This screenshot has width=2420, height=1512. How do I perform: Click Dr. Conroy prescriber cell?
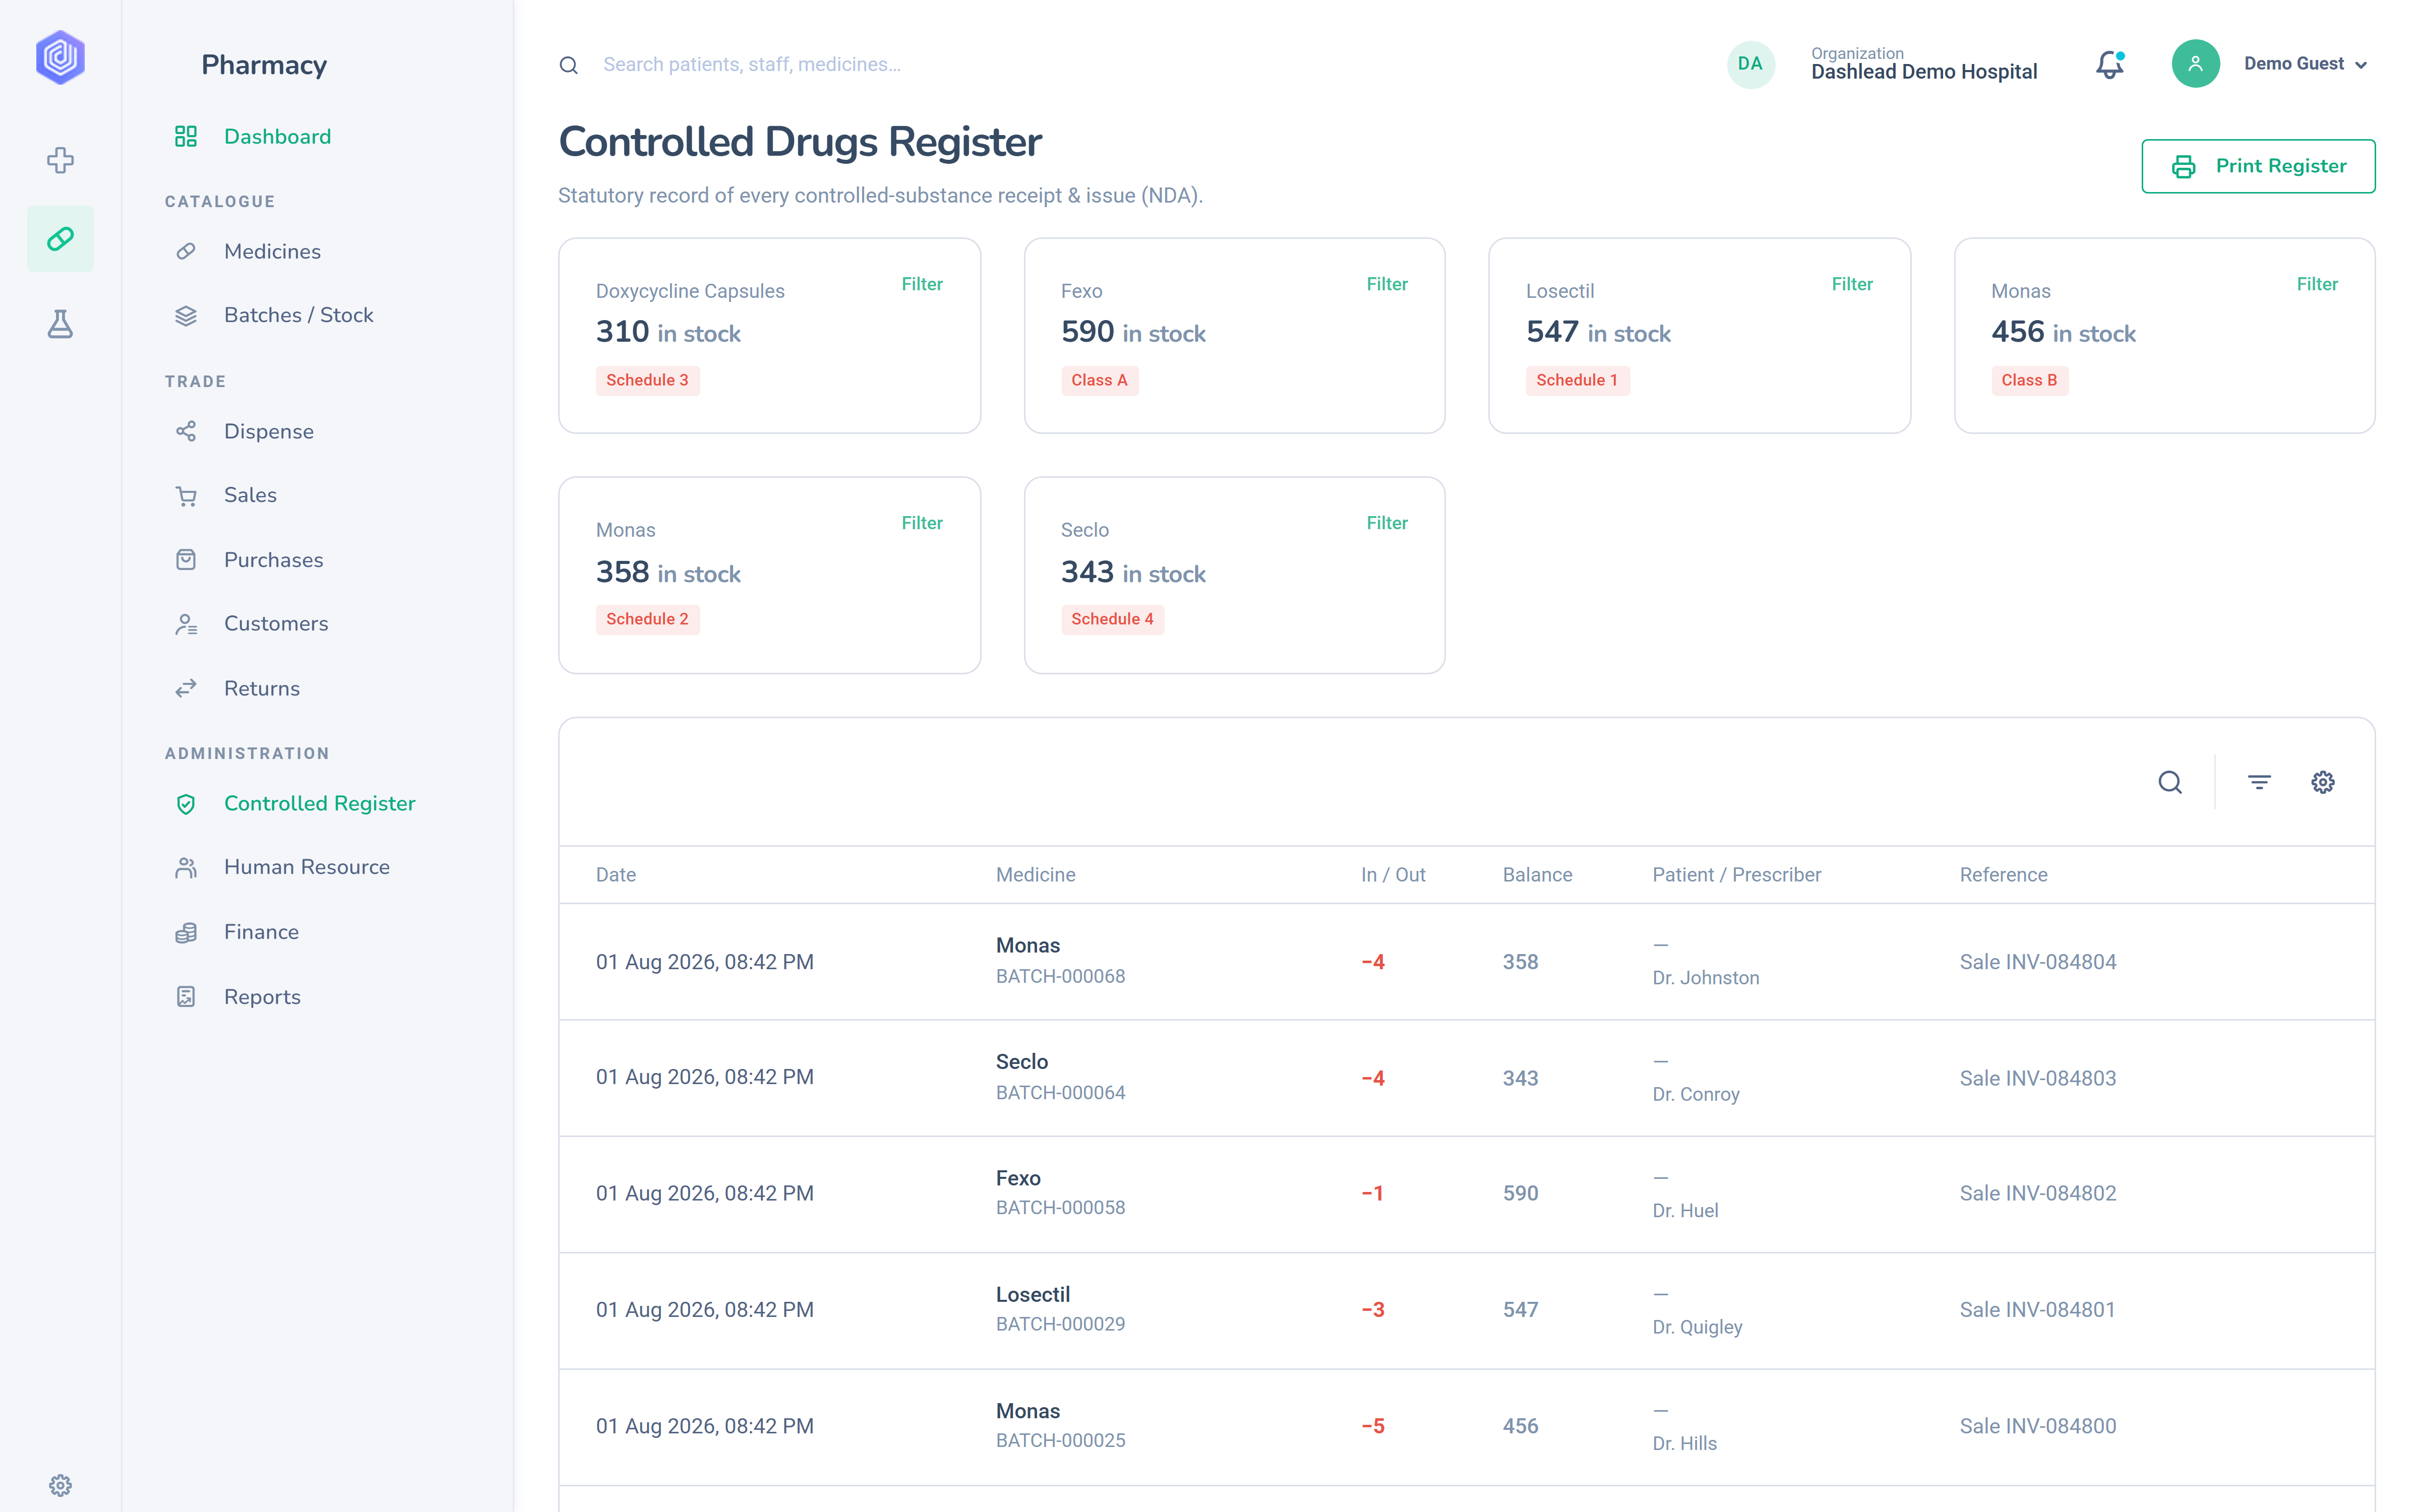coord(1696,1094)
